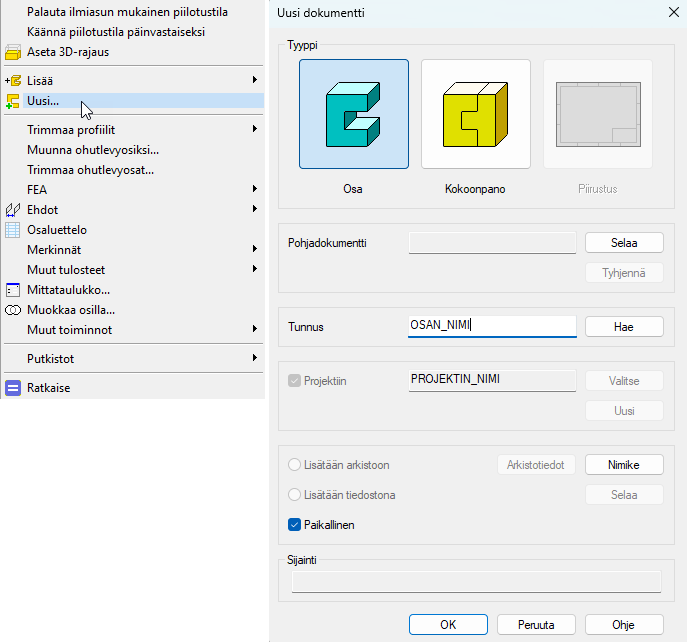Select the Osa part type icon
687x642 pixels.
coord(353,114)
